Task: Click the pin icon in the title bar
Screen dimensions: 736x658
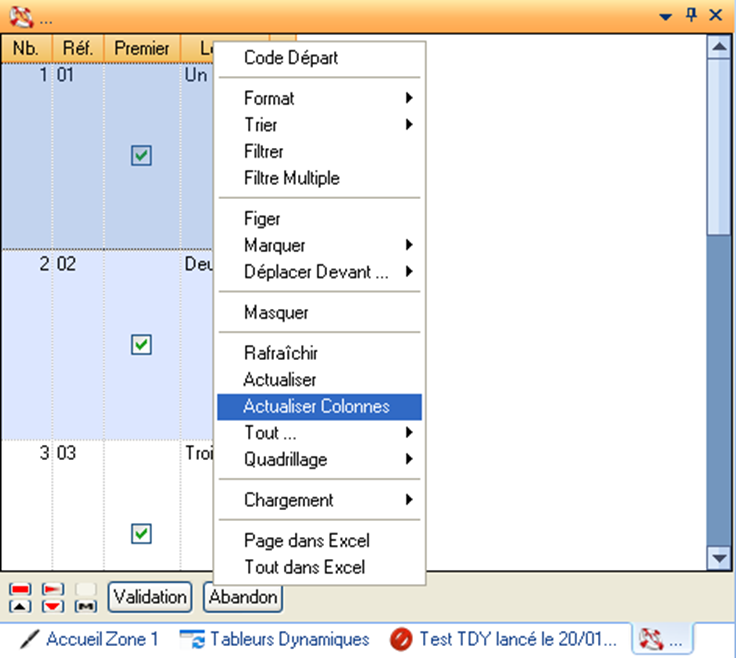Action: coord(691,14)
